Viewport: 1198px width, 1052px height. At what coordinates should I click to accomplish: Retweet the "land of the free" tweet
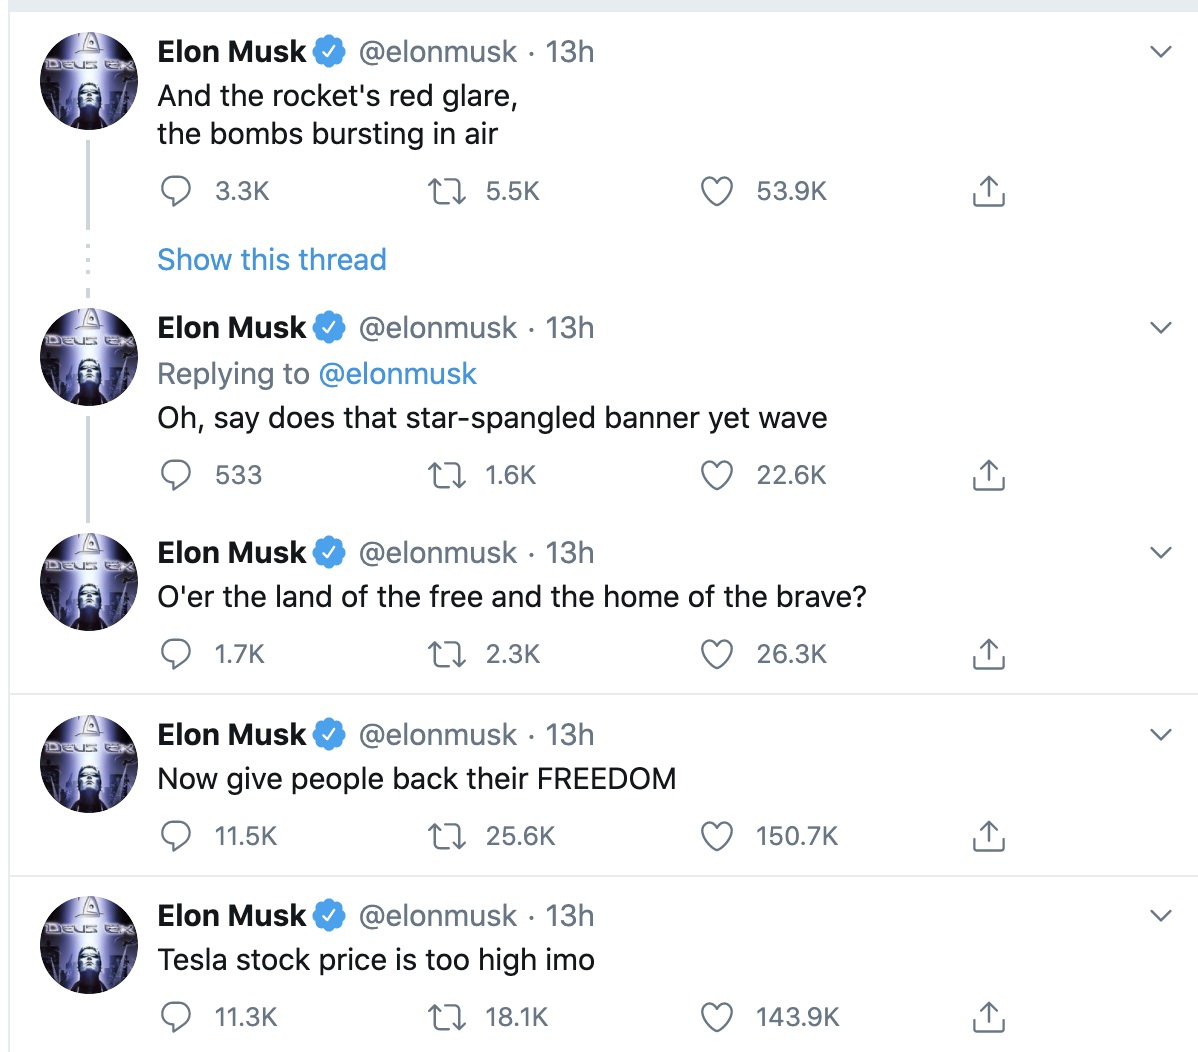click(446, 654)
